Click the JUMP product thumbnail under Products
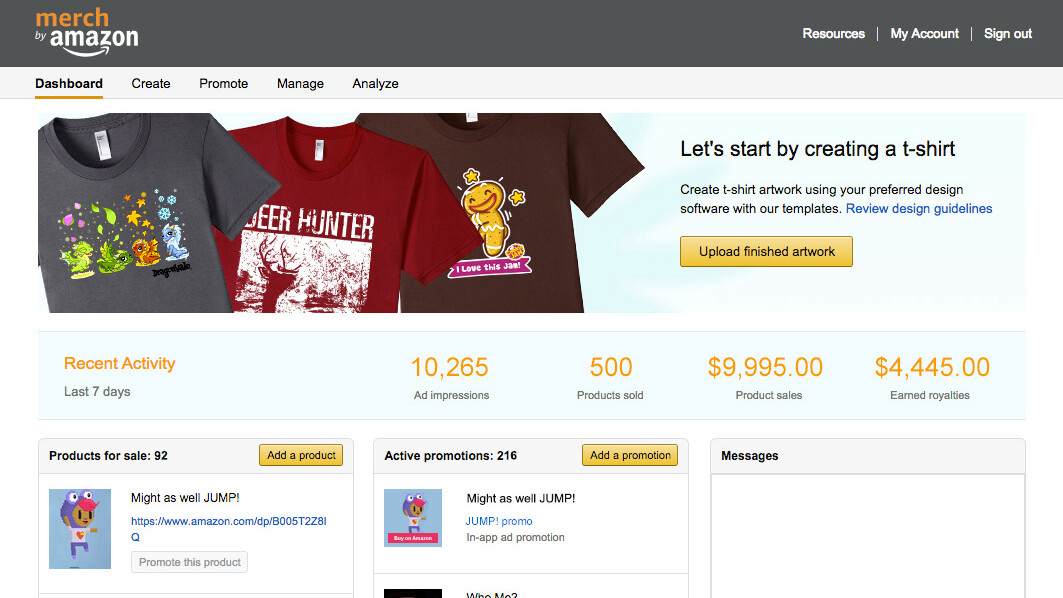The image size is (1063, 598). (x=80, y=528)
